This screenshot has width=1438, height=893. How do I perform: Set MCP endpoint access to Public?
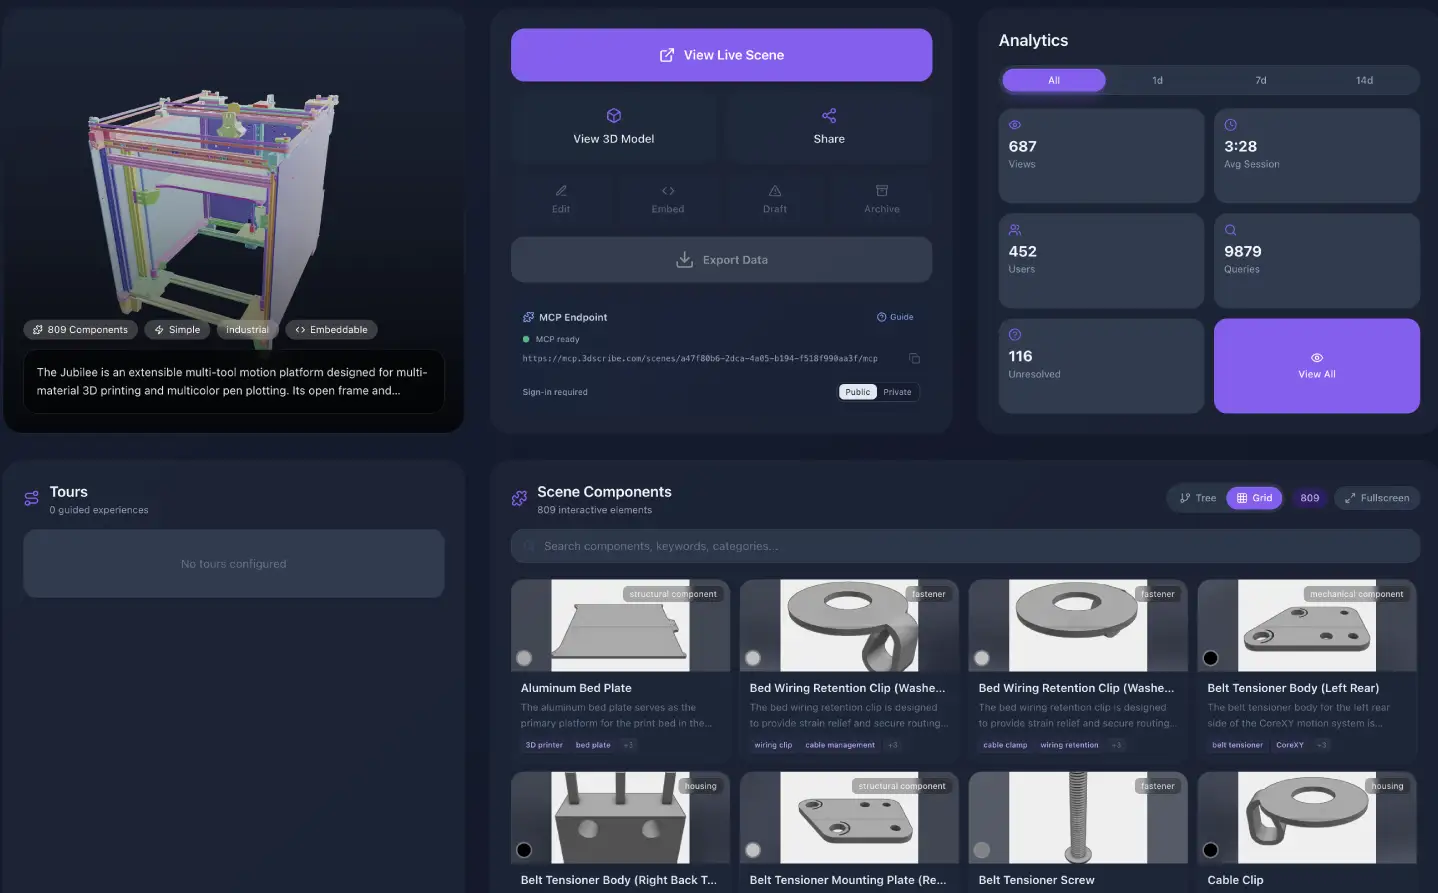point(858,392)
